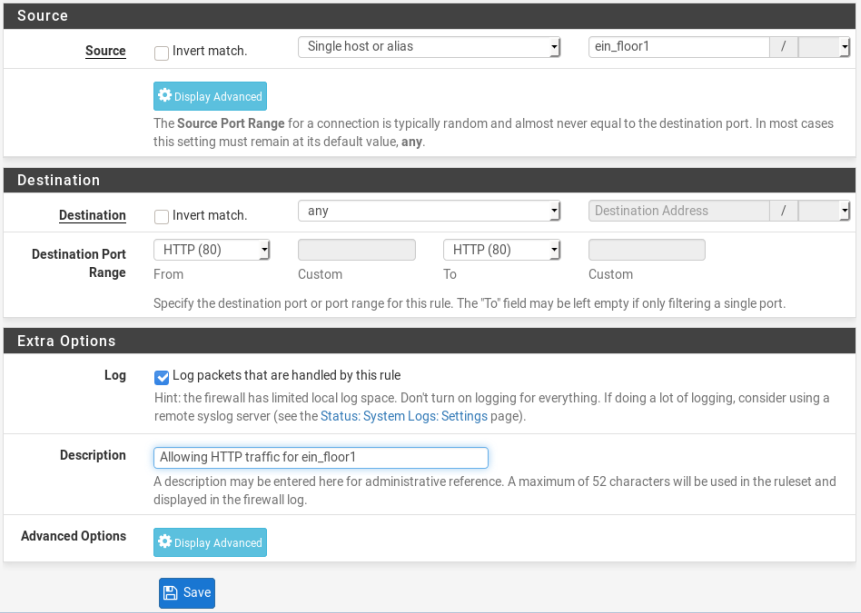Toggle Destination Invert match checkbox
861x613 pixels.
click(x=161, y=217)
